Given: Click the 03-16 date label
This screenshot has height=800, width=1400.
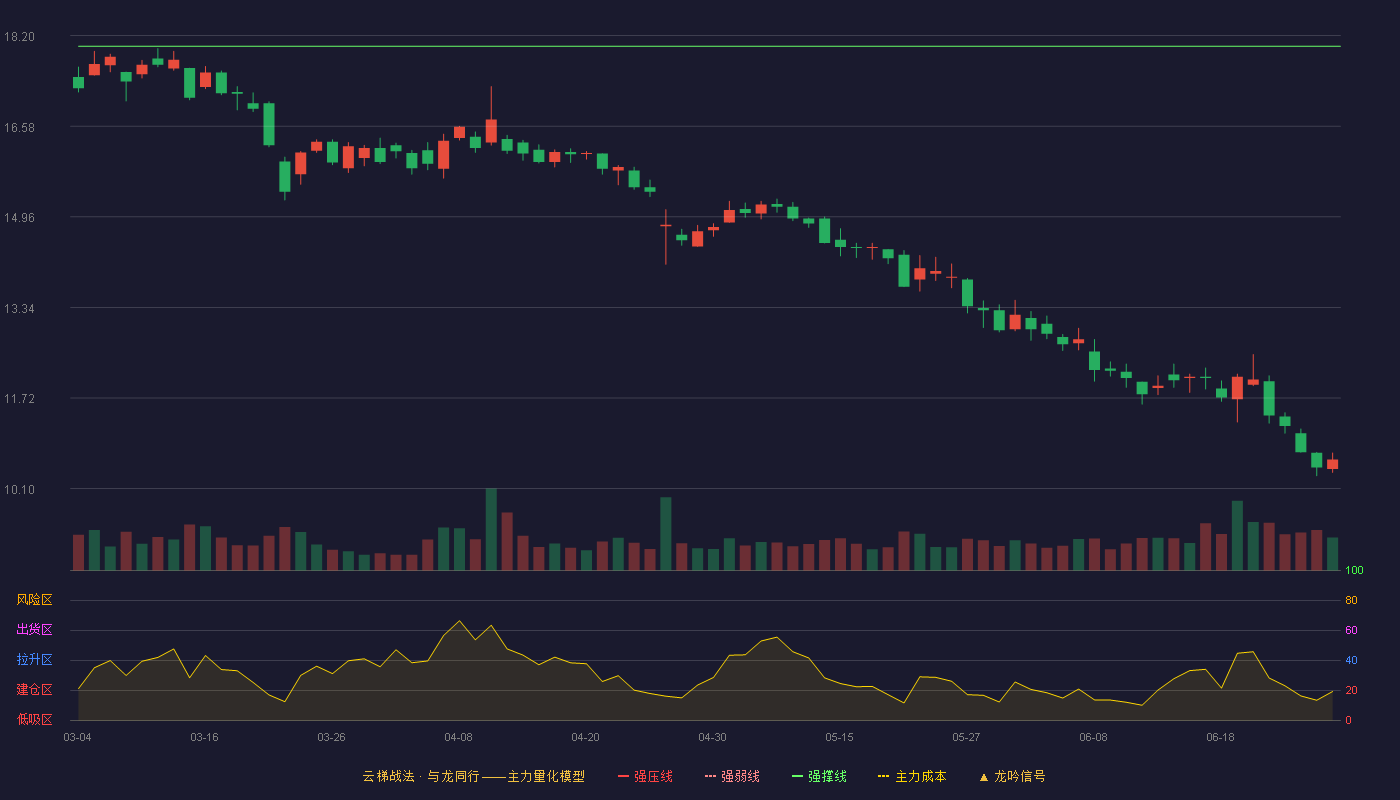Looking at the screenshot, I should [x=204, y=737].
